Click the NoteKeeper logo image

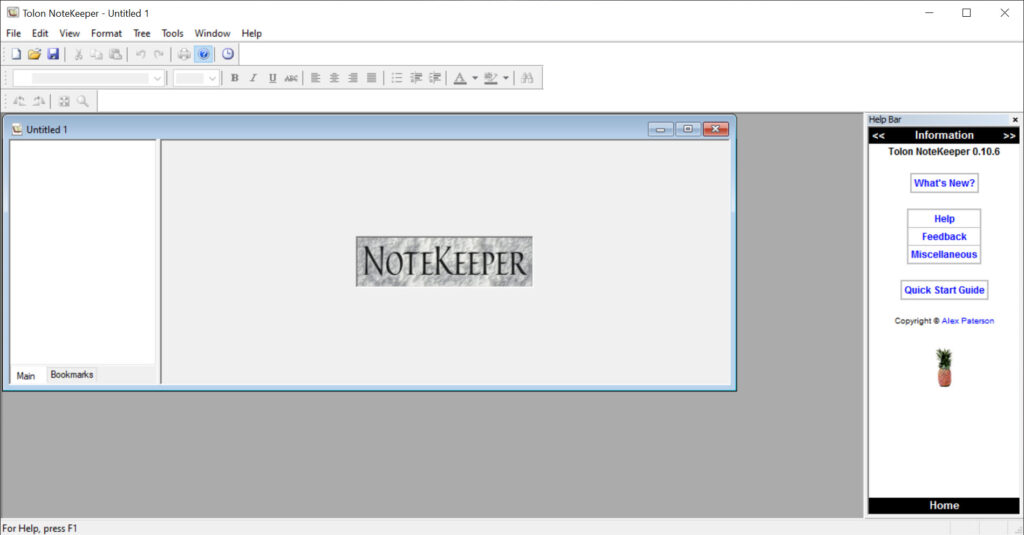pyautogui.click(x=444, y=261)
